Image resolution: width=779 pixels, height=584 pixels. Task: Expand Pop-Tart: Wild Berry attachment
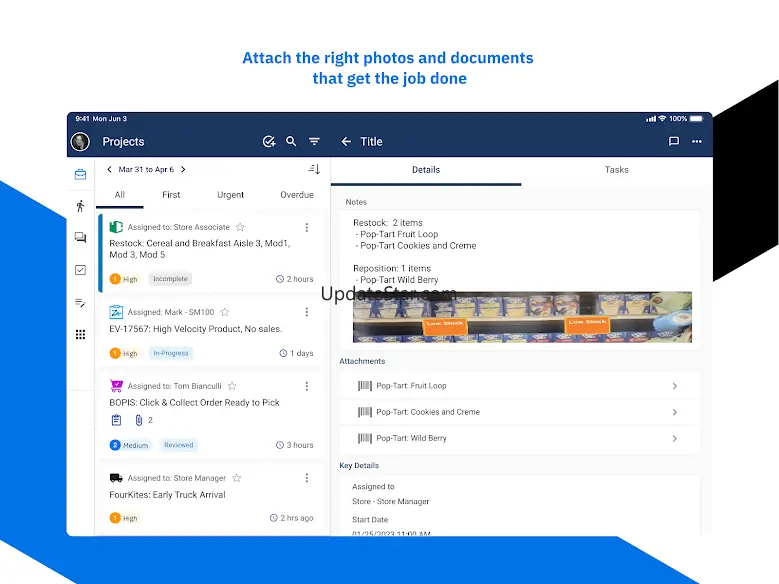point(674,438)
